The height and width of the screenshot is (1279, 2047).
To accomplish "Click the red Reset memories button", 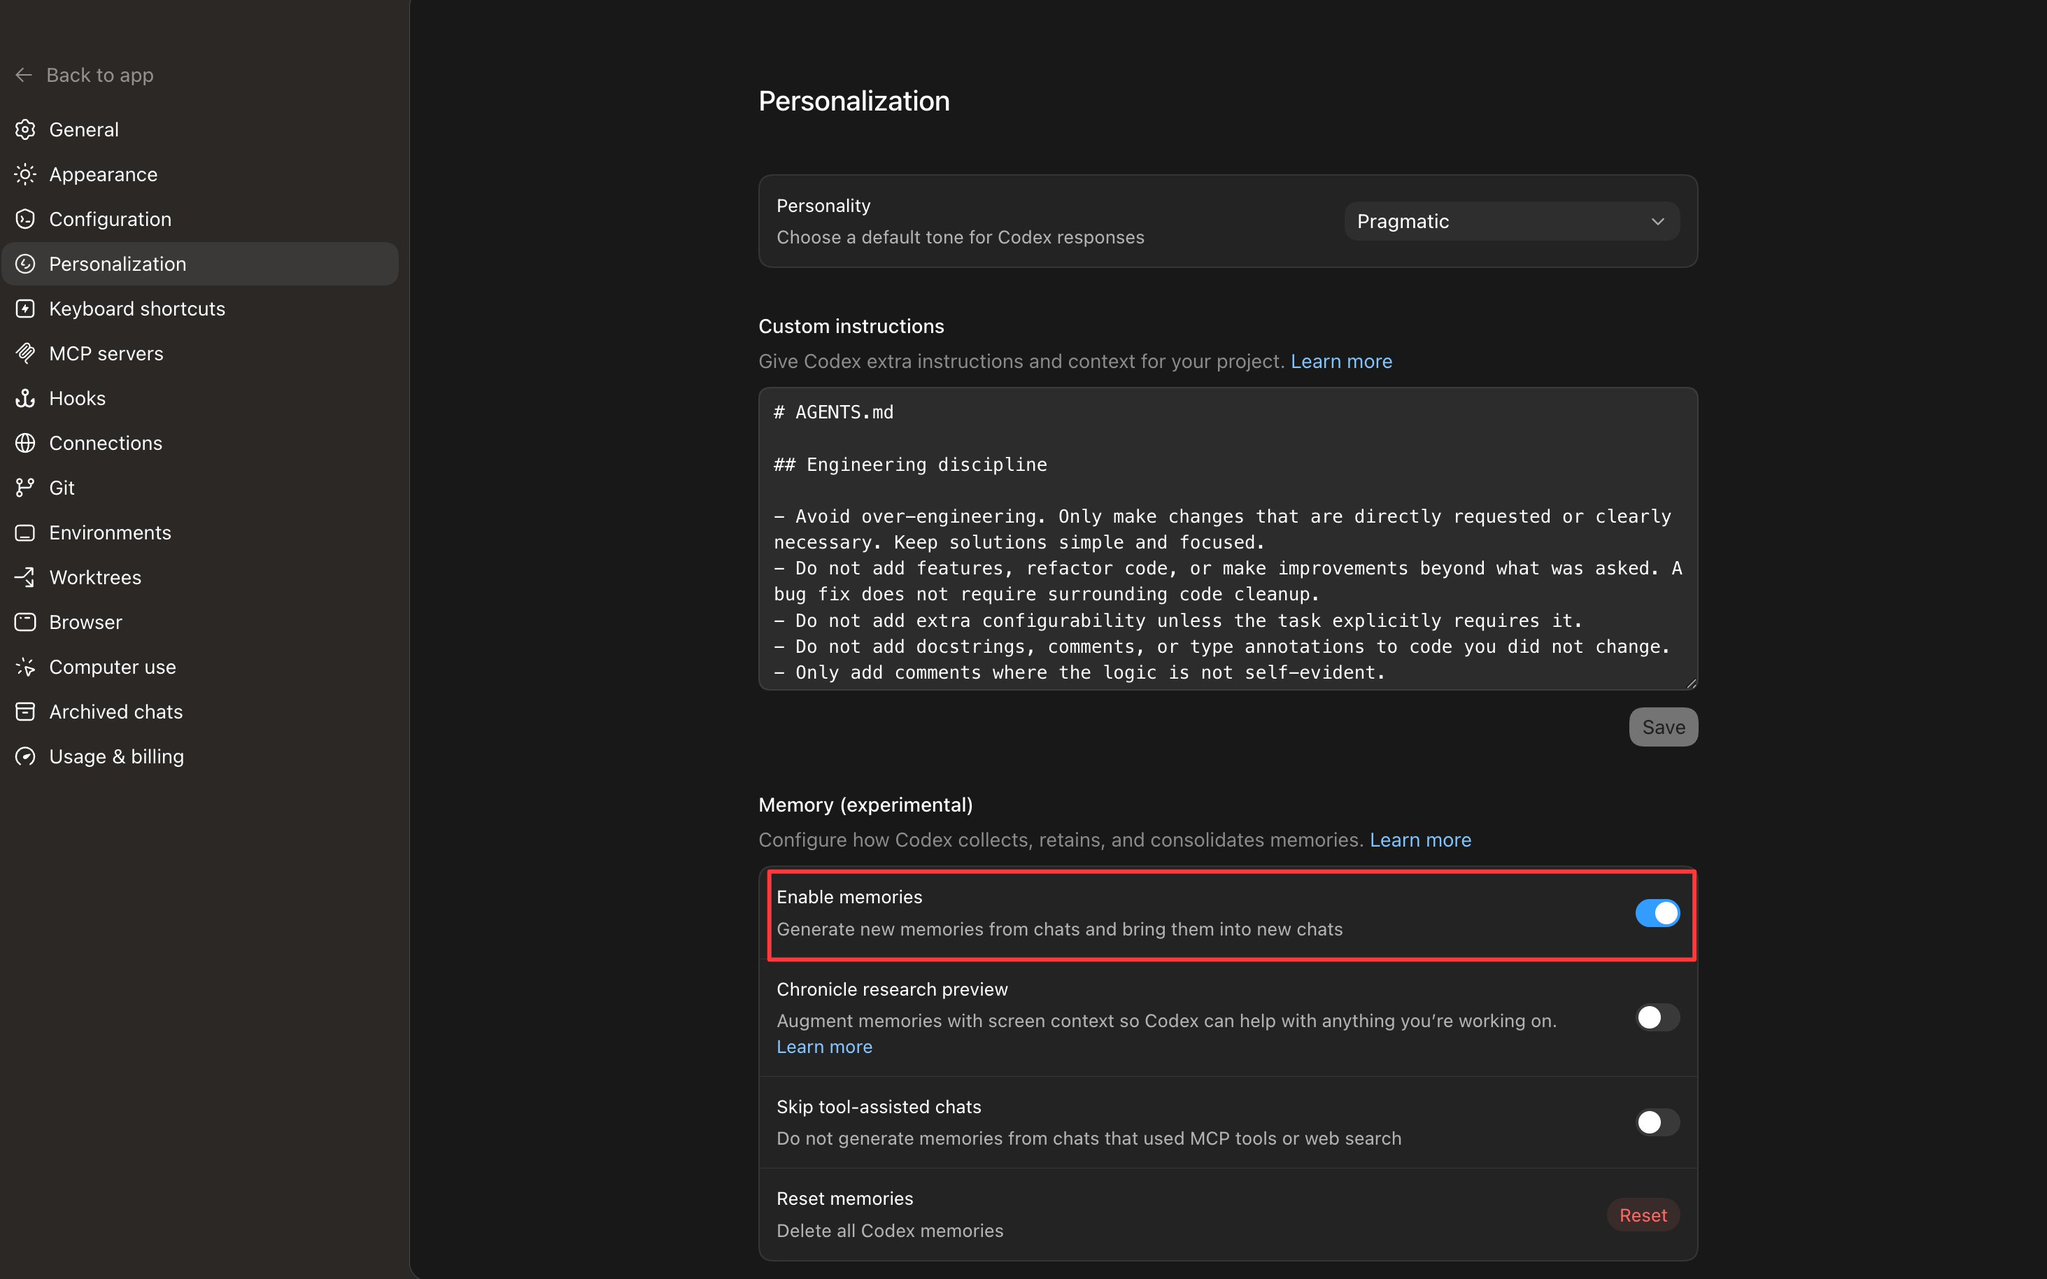I will click(1643, 1216).
